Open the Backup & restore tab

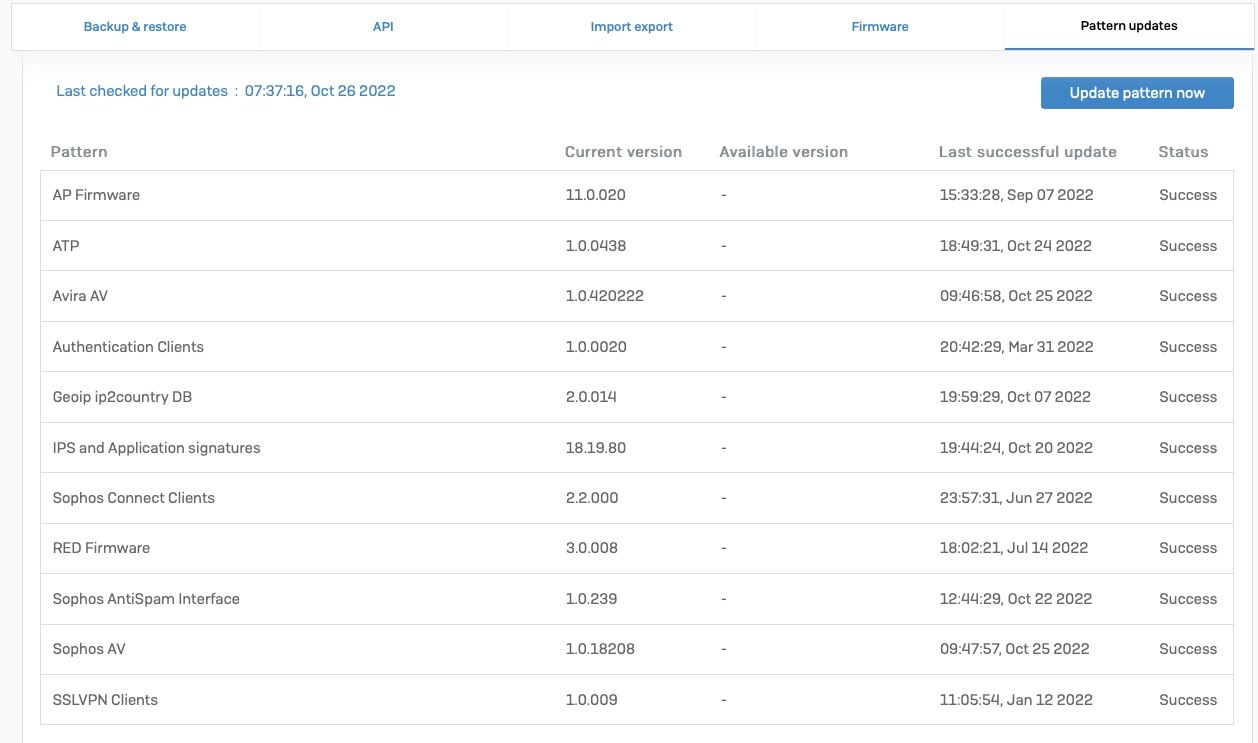pyautogui.click(x=135, y=27)
